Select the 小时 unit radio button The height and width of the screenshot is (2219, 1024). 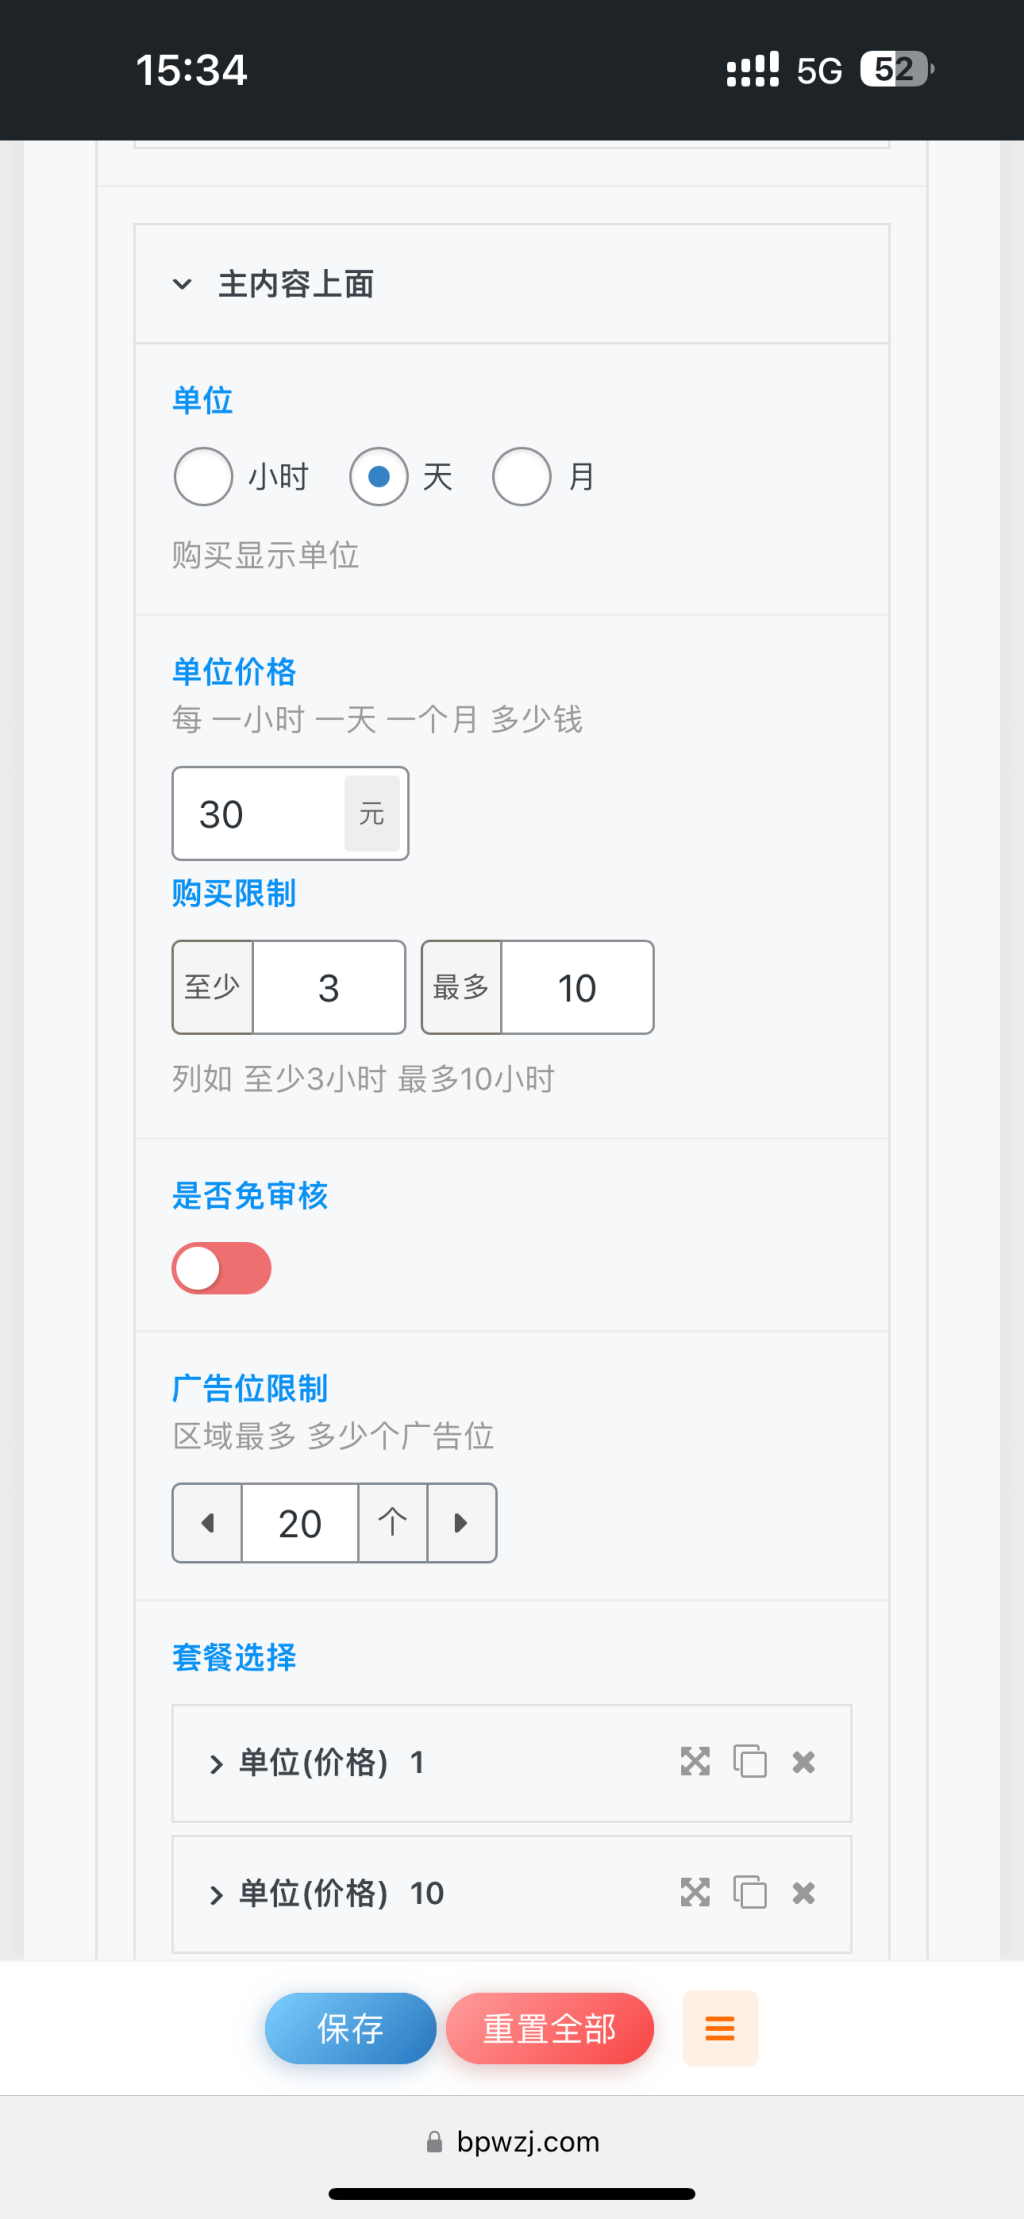tap(204, 477)
